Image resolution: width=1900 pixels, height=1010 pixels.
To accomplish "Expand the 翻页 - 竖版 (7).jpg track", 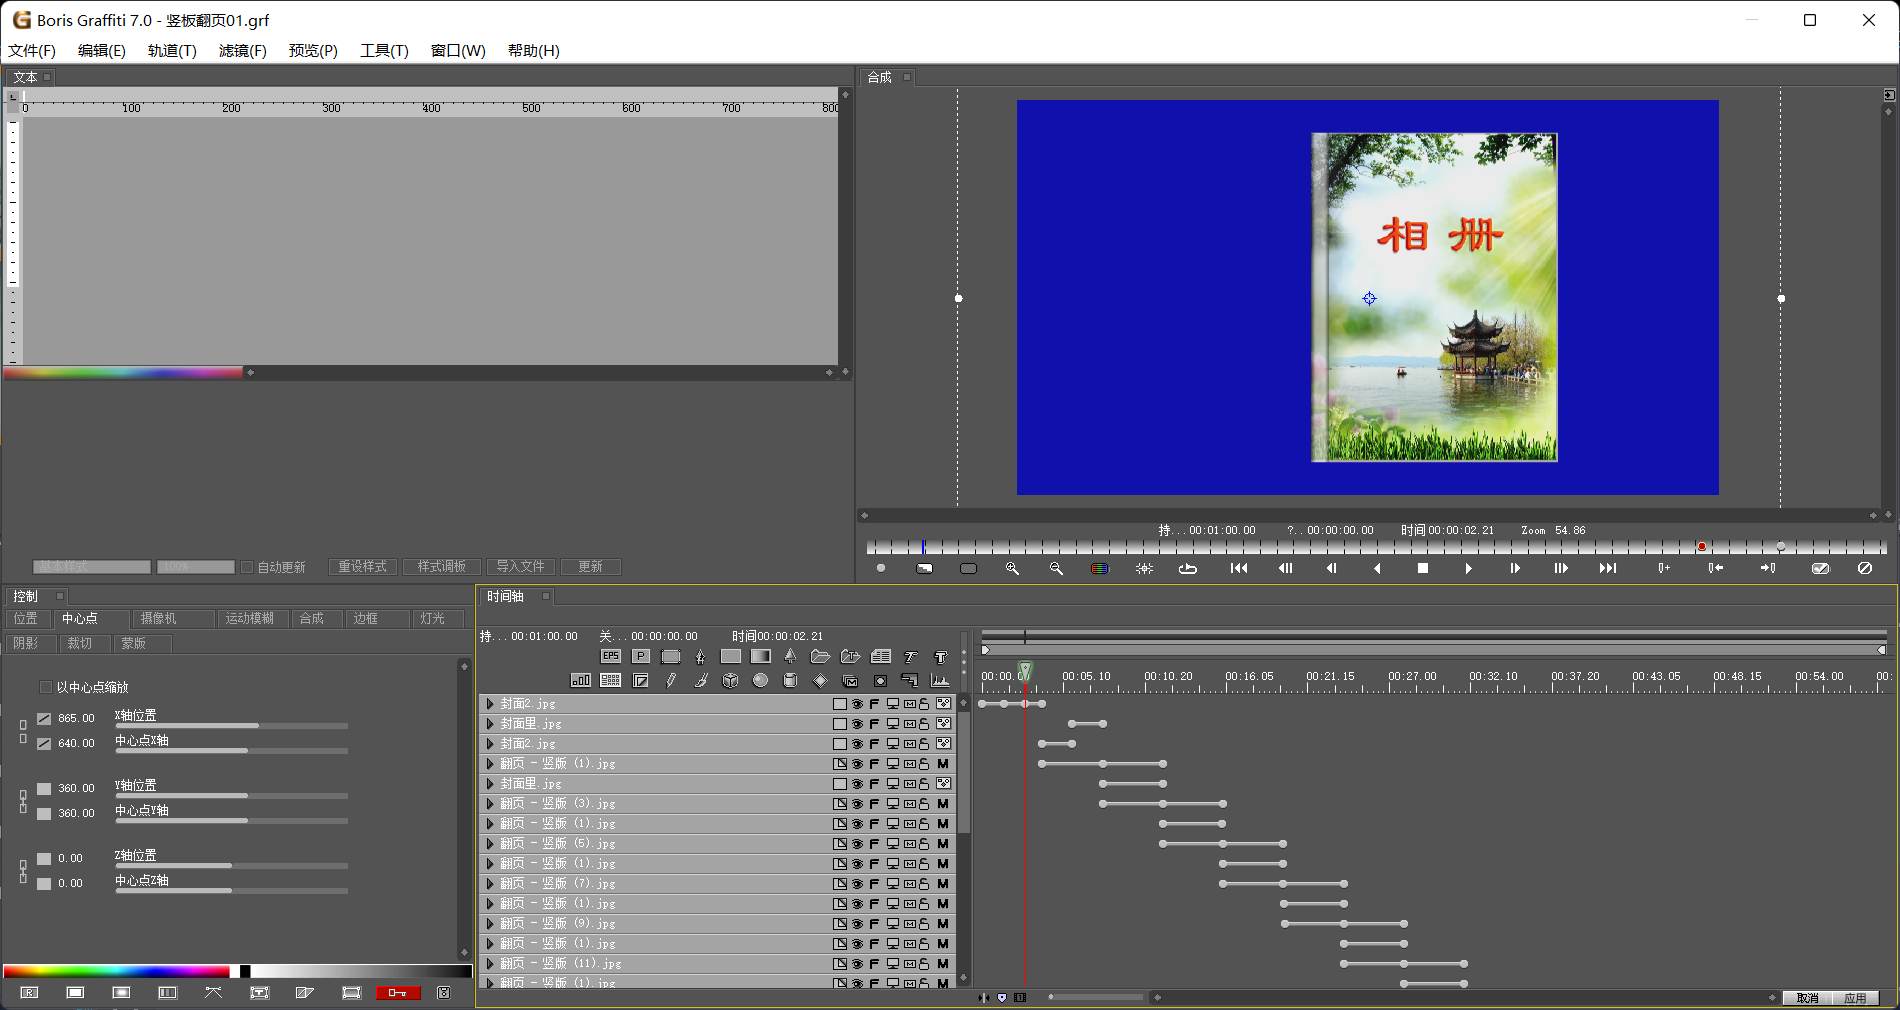I will tap(490, 884).
